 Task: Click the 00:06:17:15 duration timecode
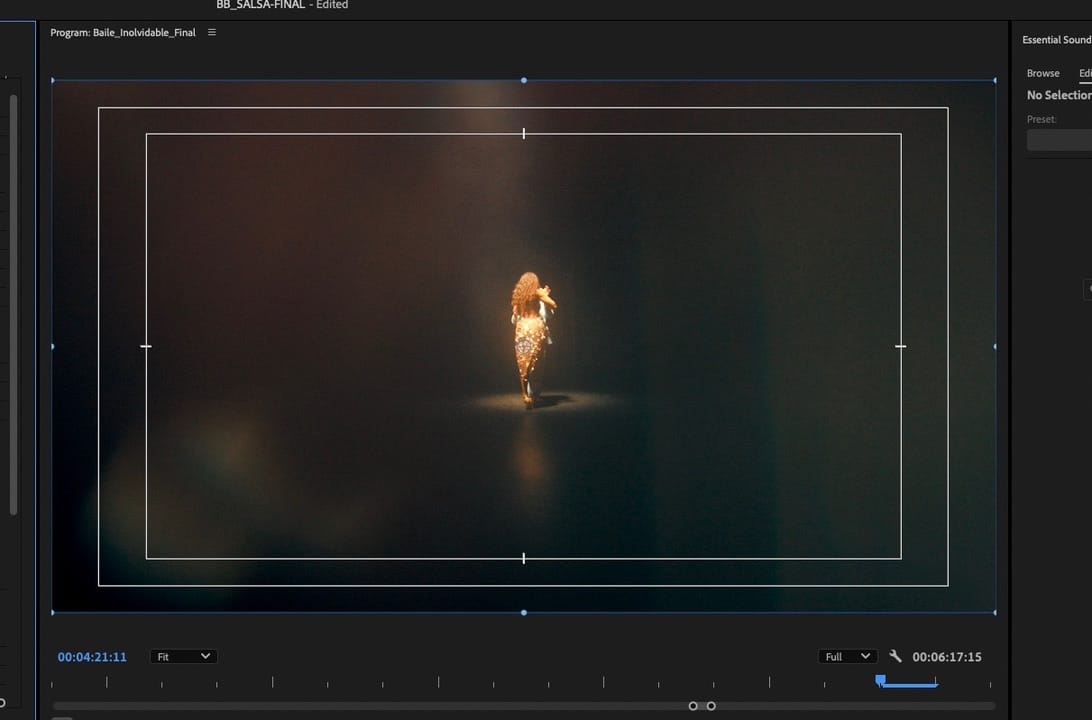pos(946,657)
